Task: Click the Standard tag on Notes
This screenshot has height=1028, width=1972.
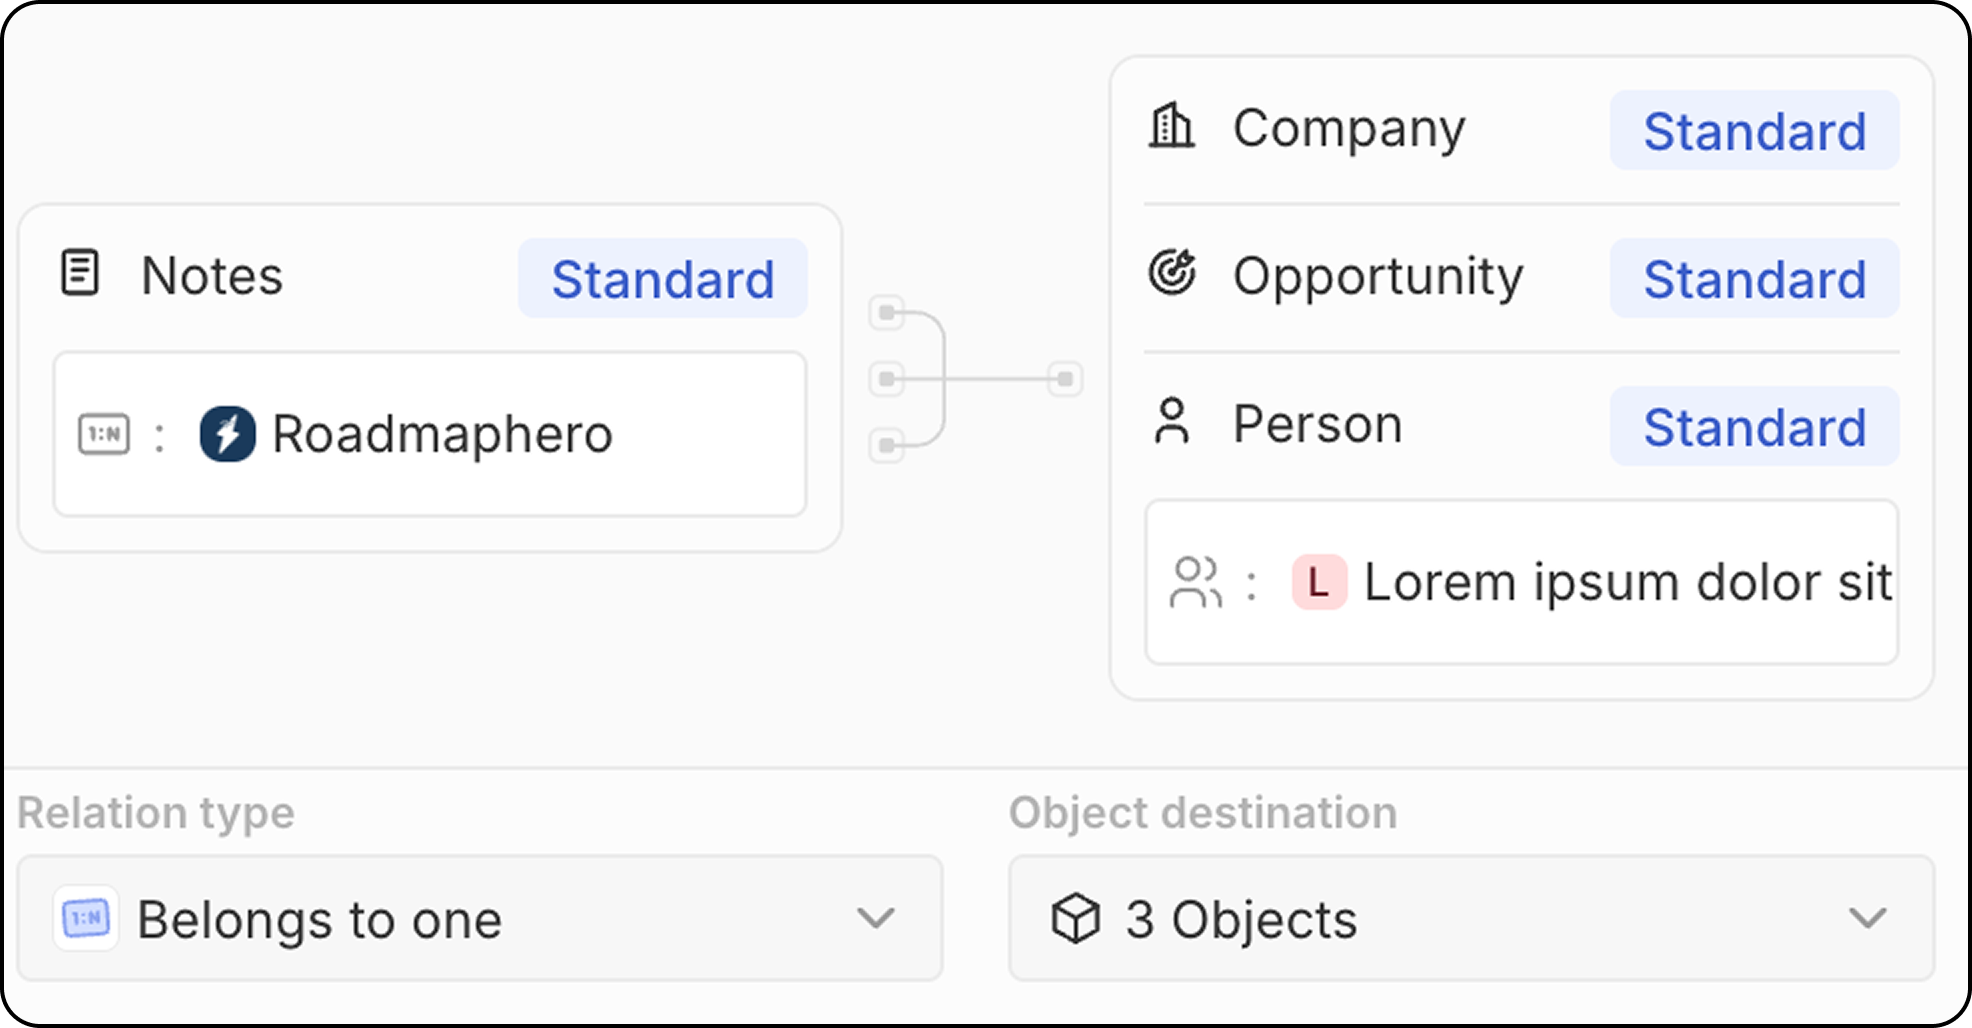Action: pos(662,279)
